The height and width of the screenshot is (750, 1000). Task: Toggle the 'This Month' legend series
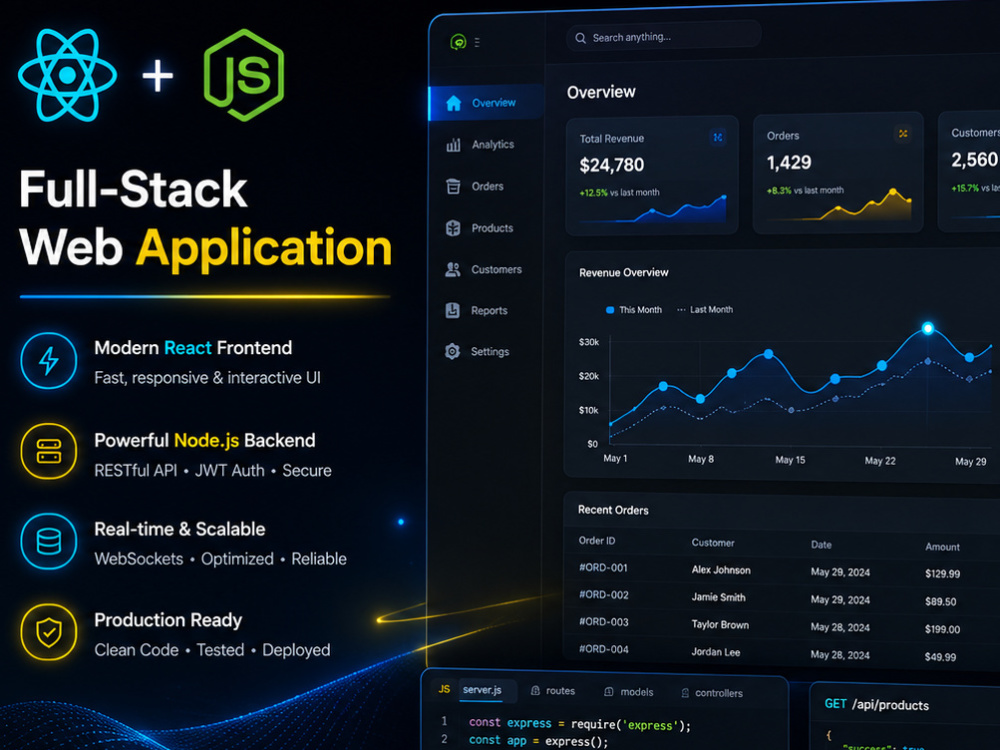pos(633,310)
